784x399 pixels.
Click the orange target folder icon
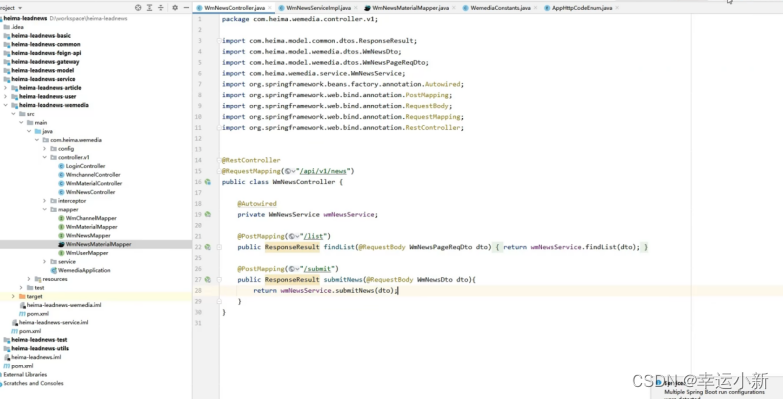point(22,296)
